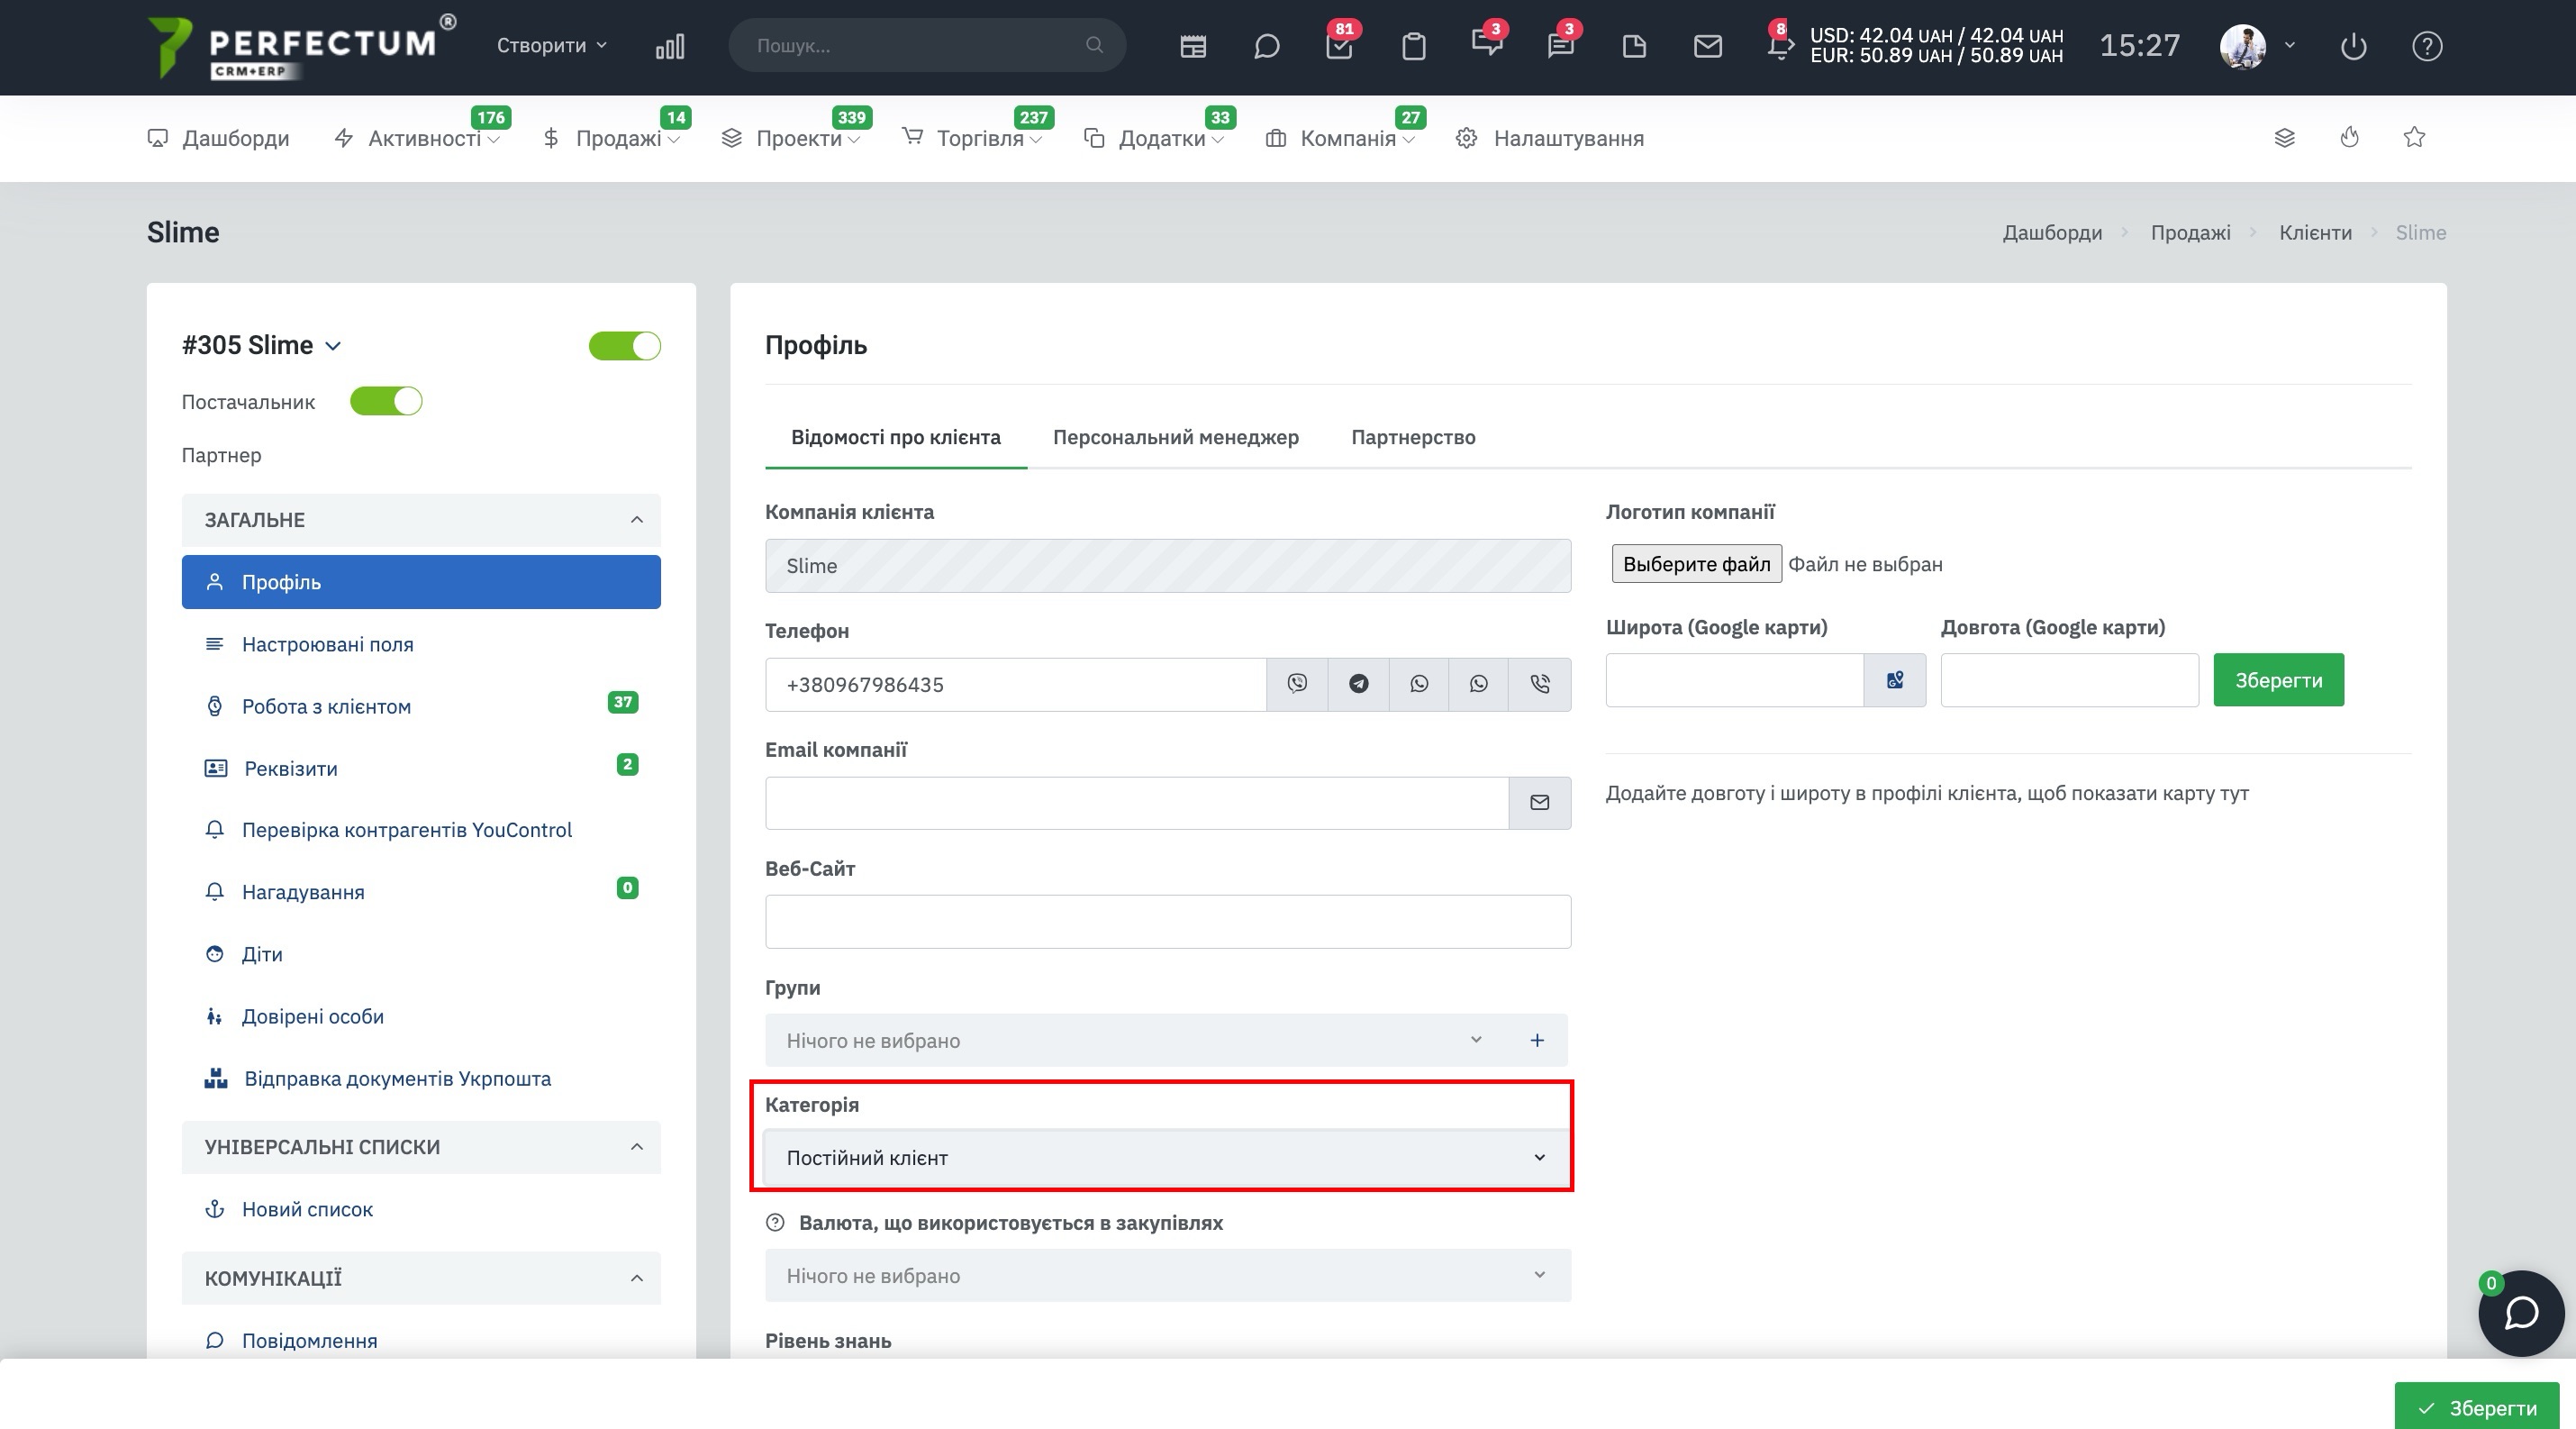The width and height of the screenshot is (2576, 1429).
Task: Open the document file icon in header
Action: tap(1634, 46)
